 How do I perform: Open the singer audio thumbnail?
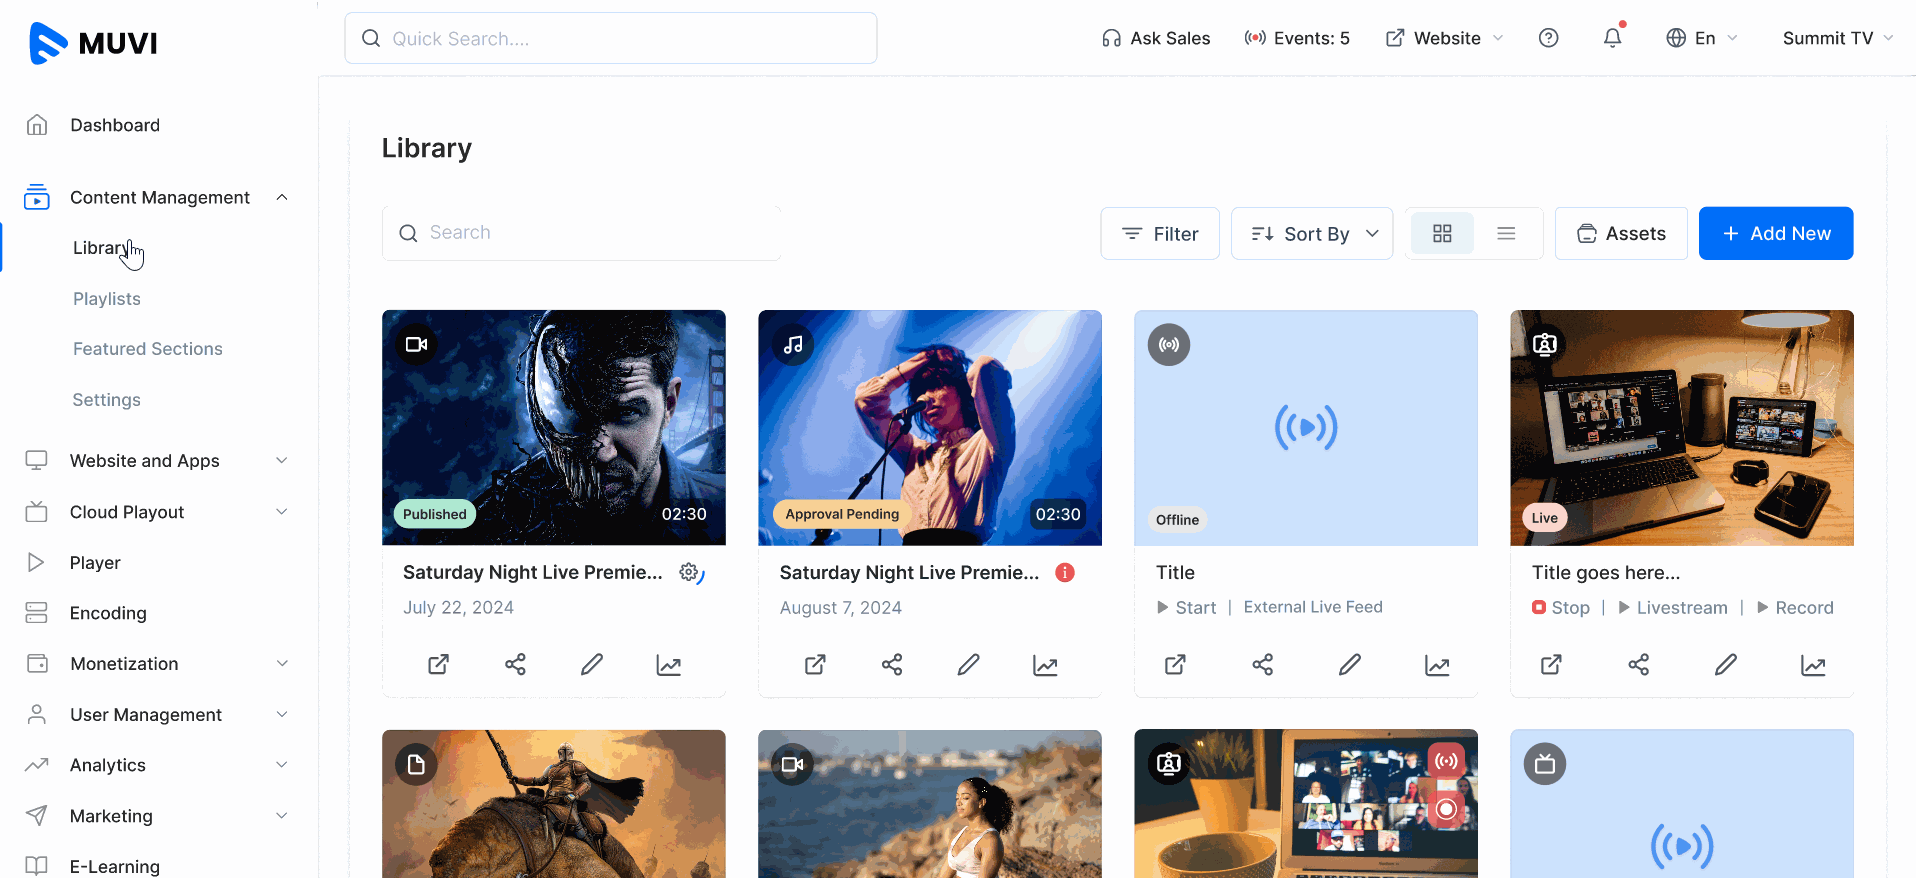pos(930,428)
